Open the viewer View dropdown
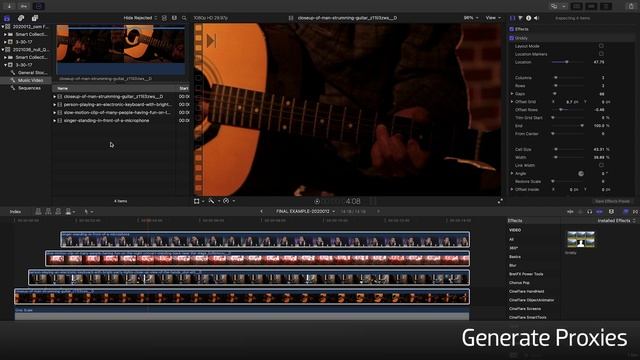640x360 pixels. click(493, 18)
